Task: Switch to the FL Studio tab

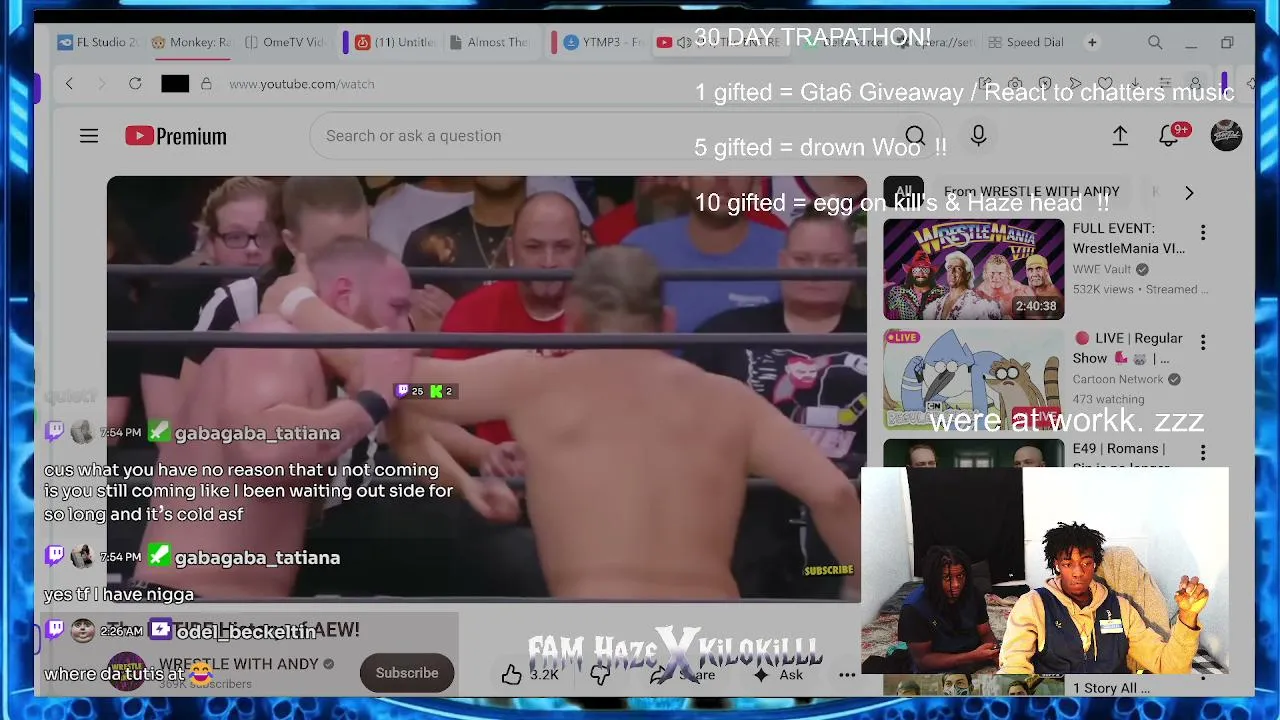Action: (98, 43)
